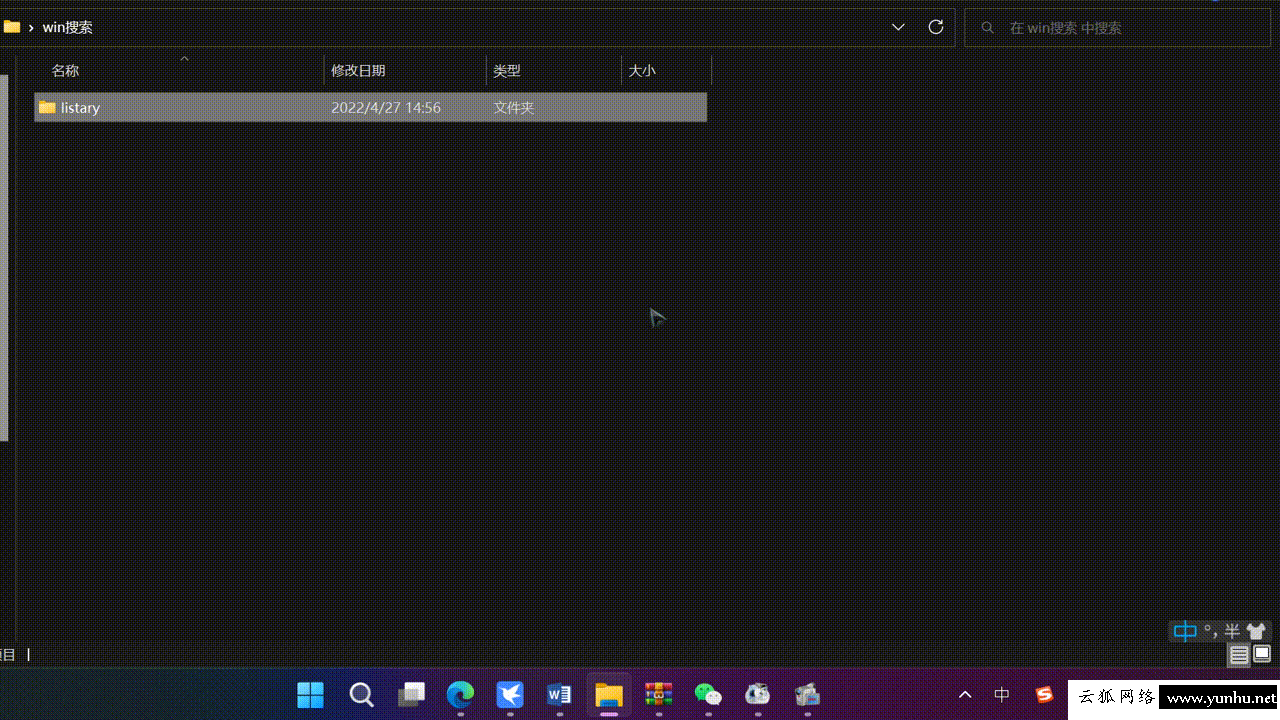Open the blue bird app on the taskbar
1280x720 pixels.
pyautogui.click(x=510, y=694)
